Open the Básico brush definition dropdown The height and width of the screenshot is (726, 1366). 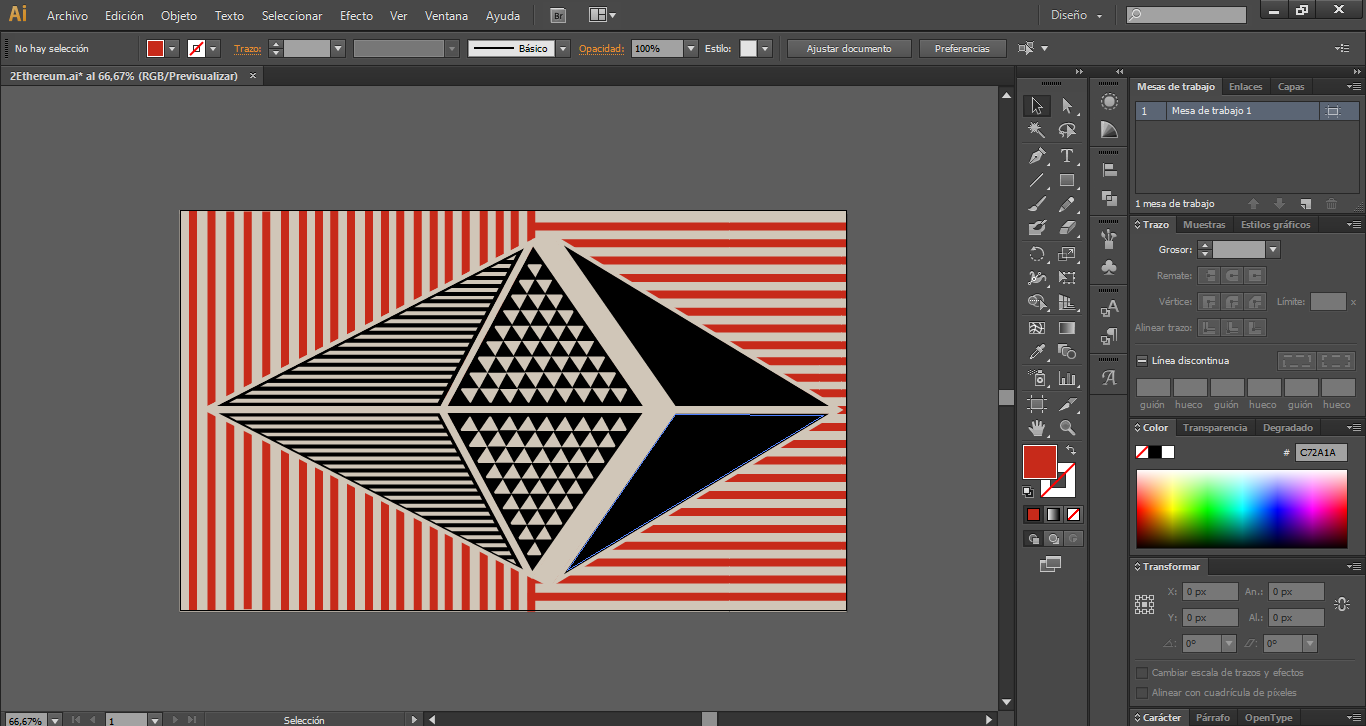pos(563,48)
